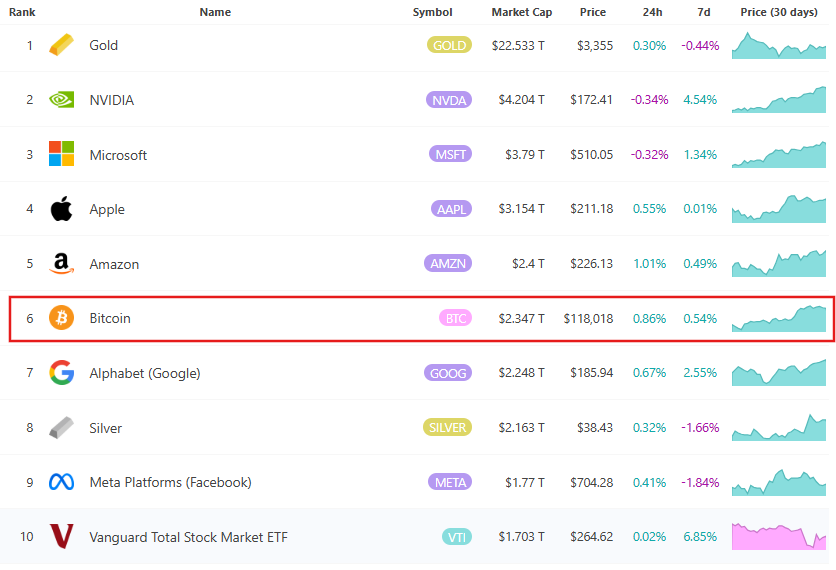The image size is (836, 570).
Task: Click the Silver bar icon
Action: pyautogui.click(x=61, y=428)
